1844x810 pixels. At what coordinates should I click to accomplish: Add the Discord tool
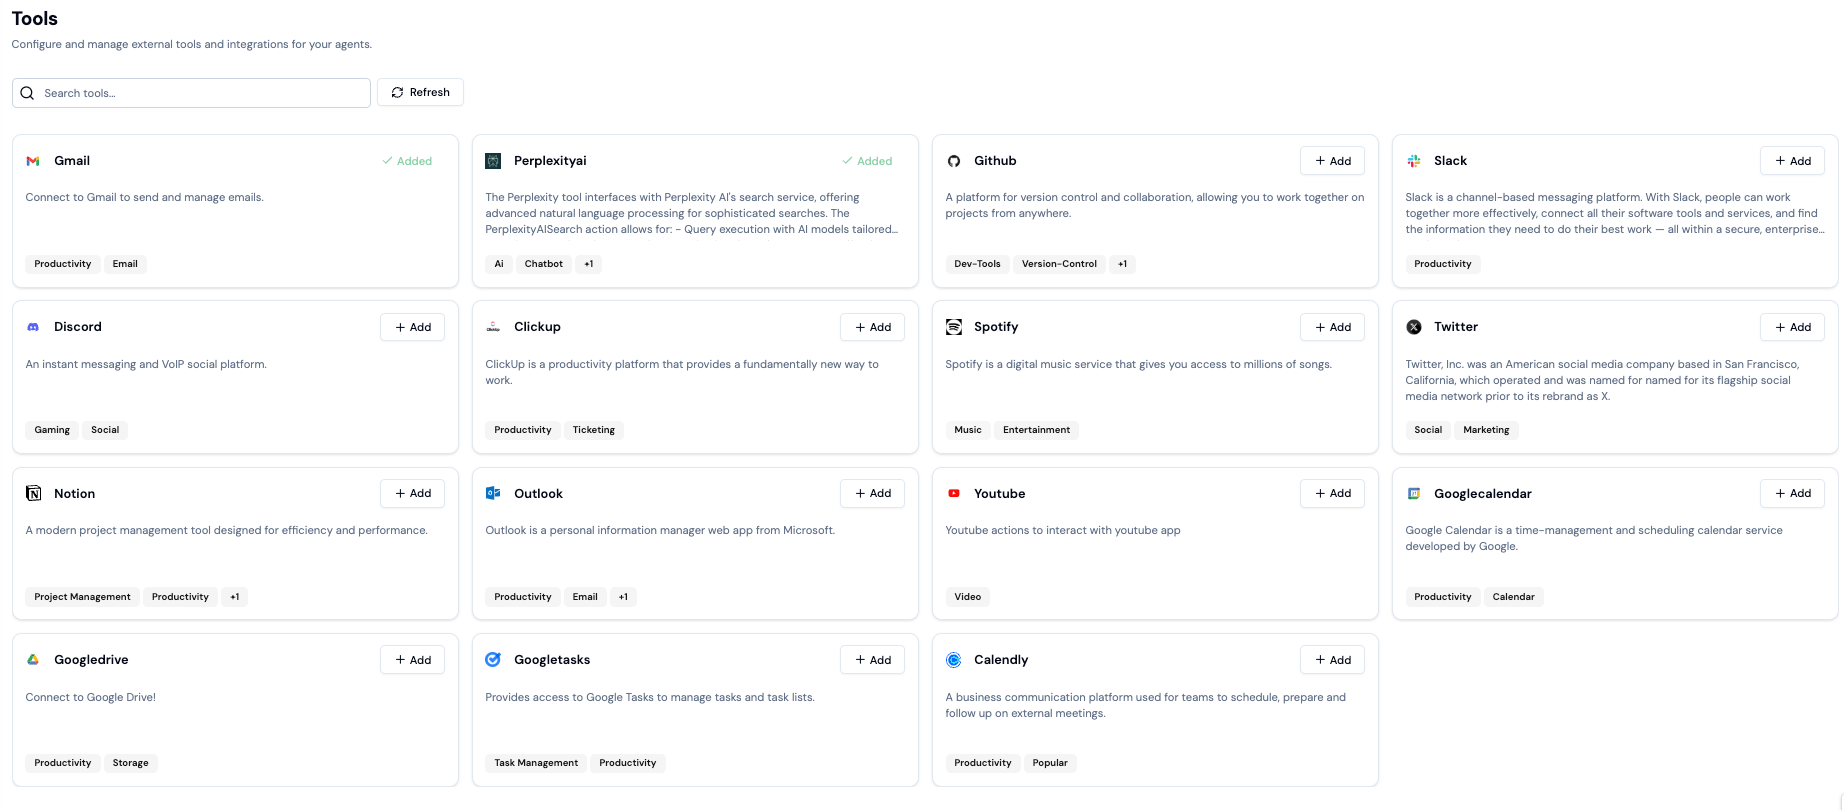(412, 327)
